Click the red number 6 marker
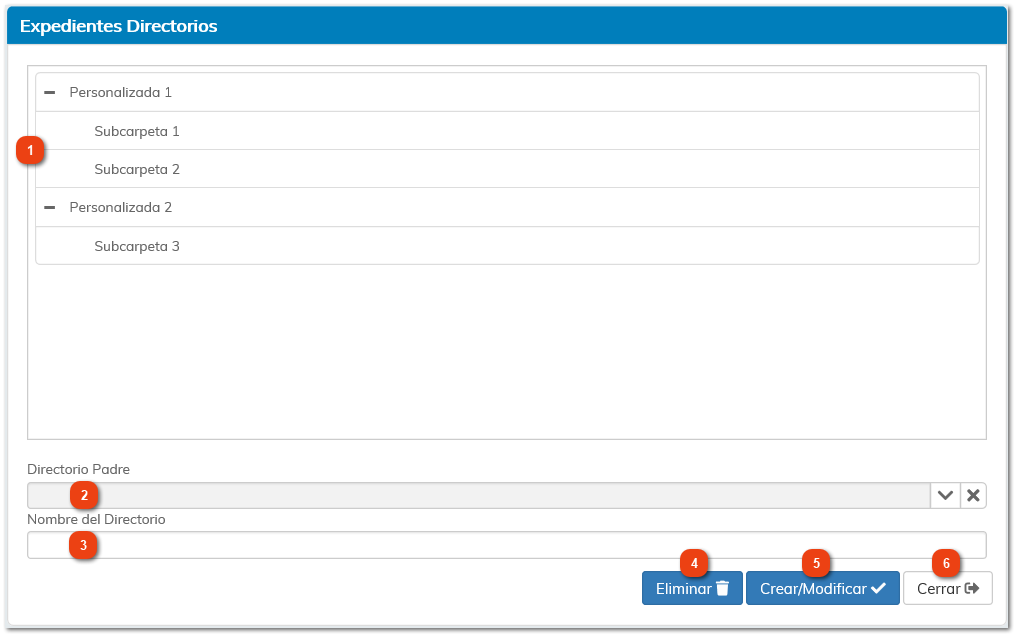 click(x=946, y=563)
